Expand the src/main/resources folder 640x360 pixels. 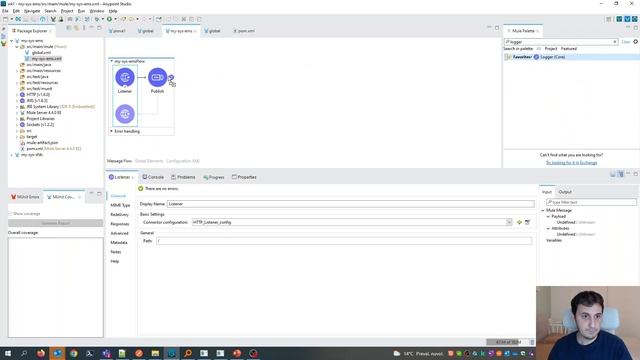click(17, 71)
